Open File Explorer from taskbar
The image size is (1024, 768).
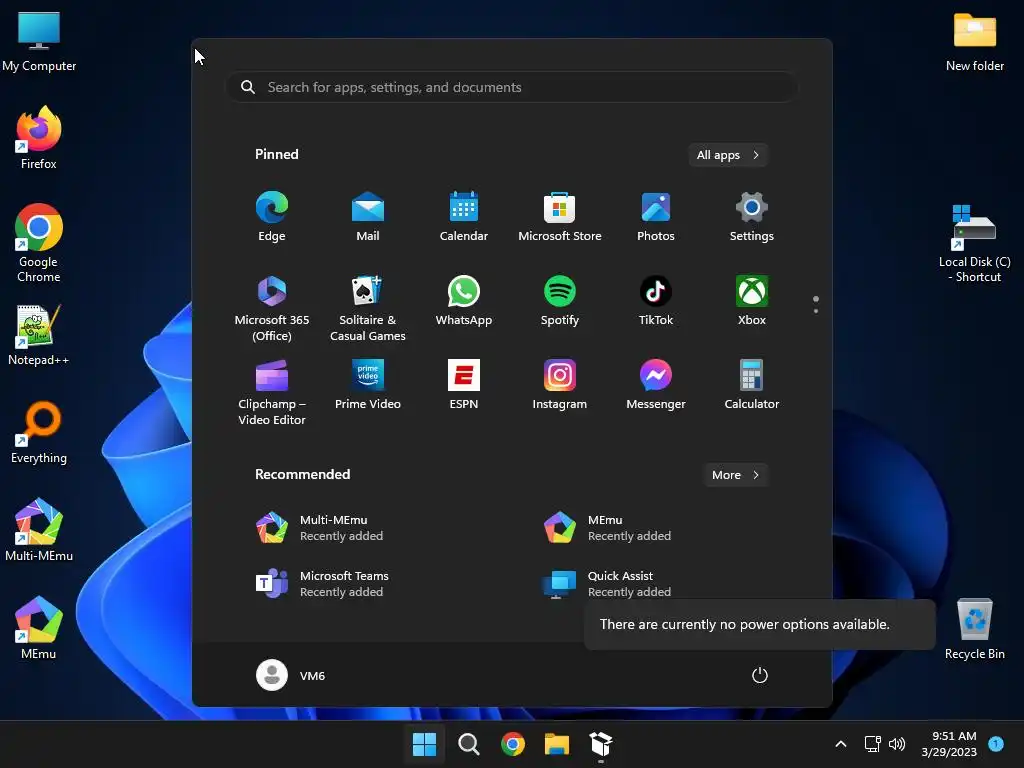click(556, 744)
